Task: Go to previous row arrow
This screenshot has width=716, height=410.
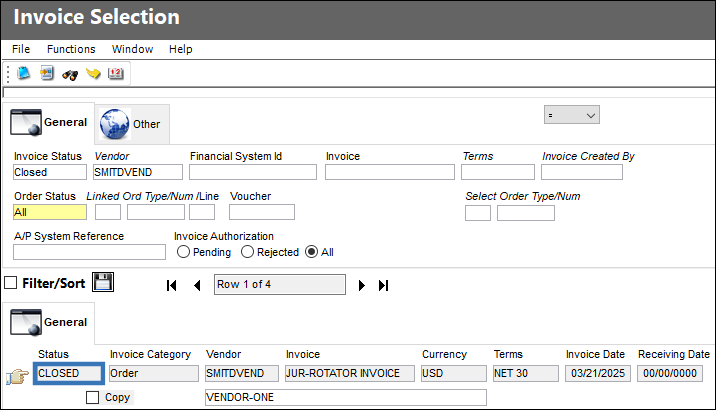Action: coord(197,285)
